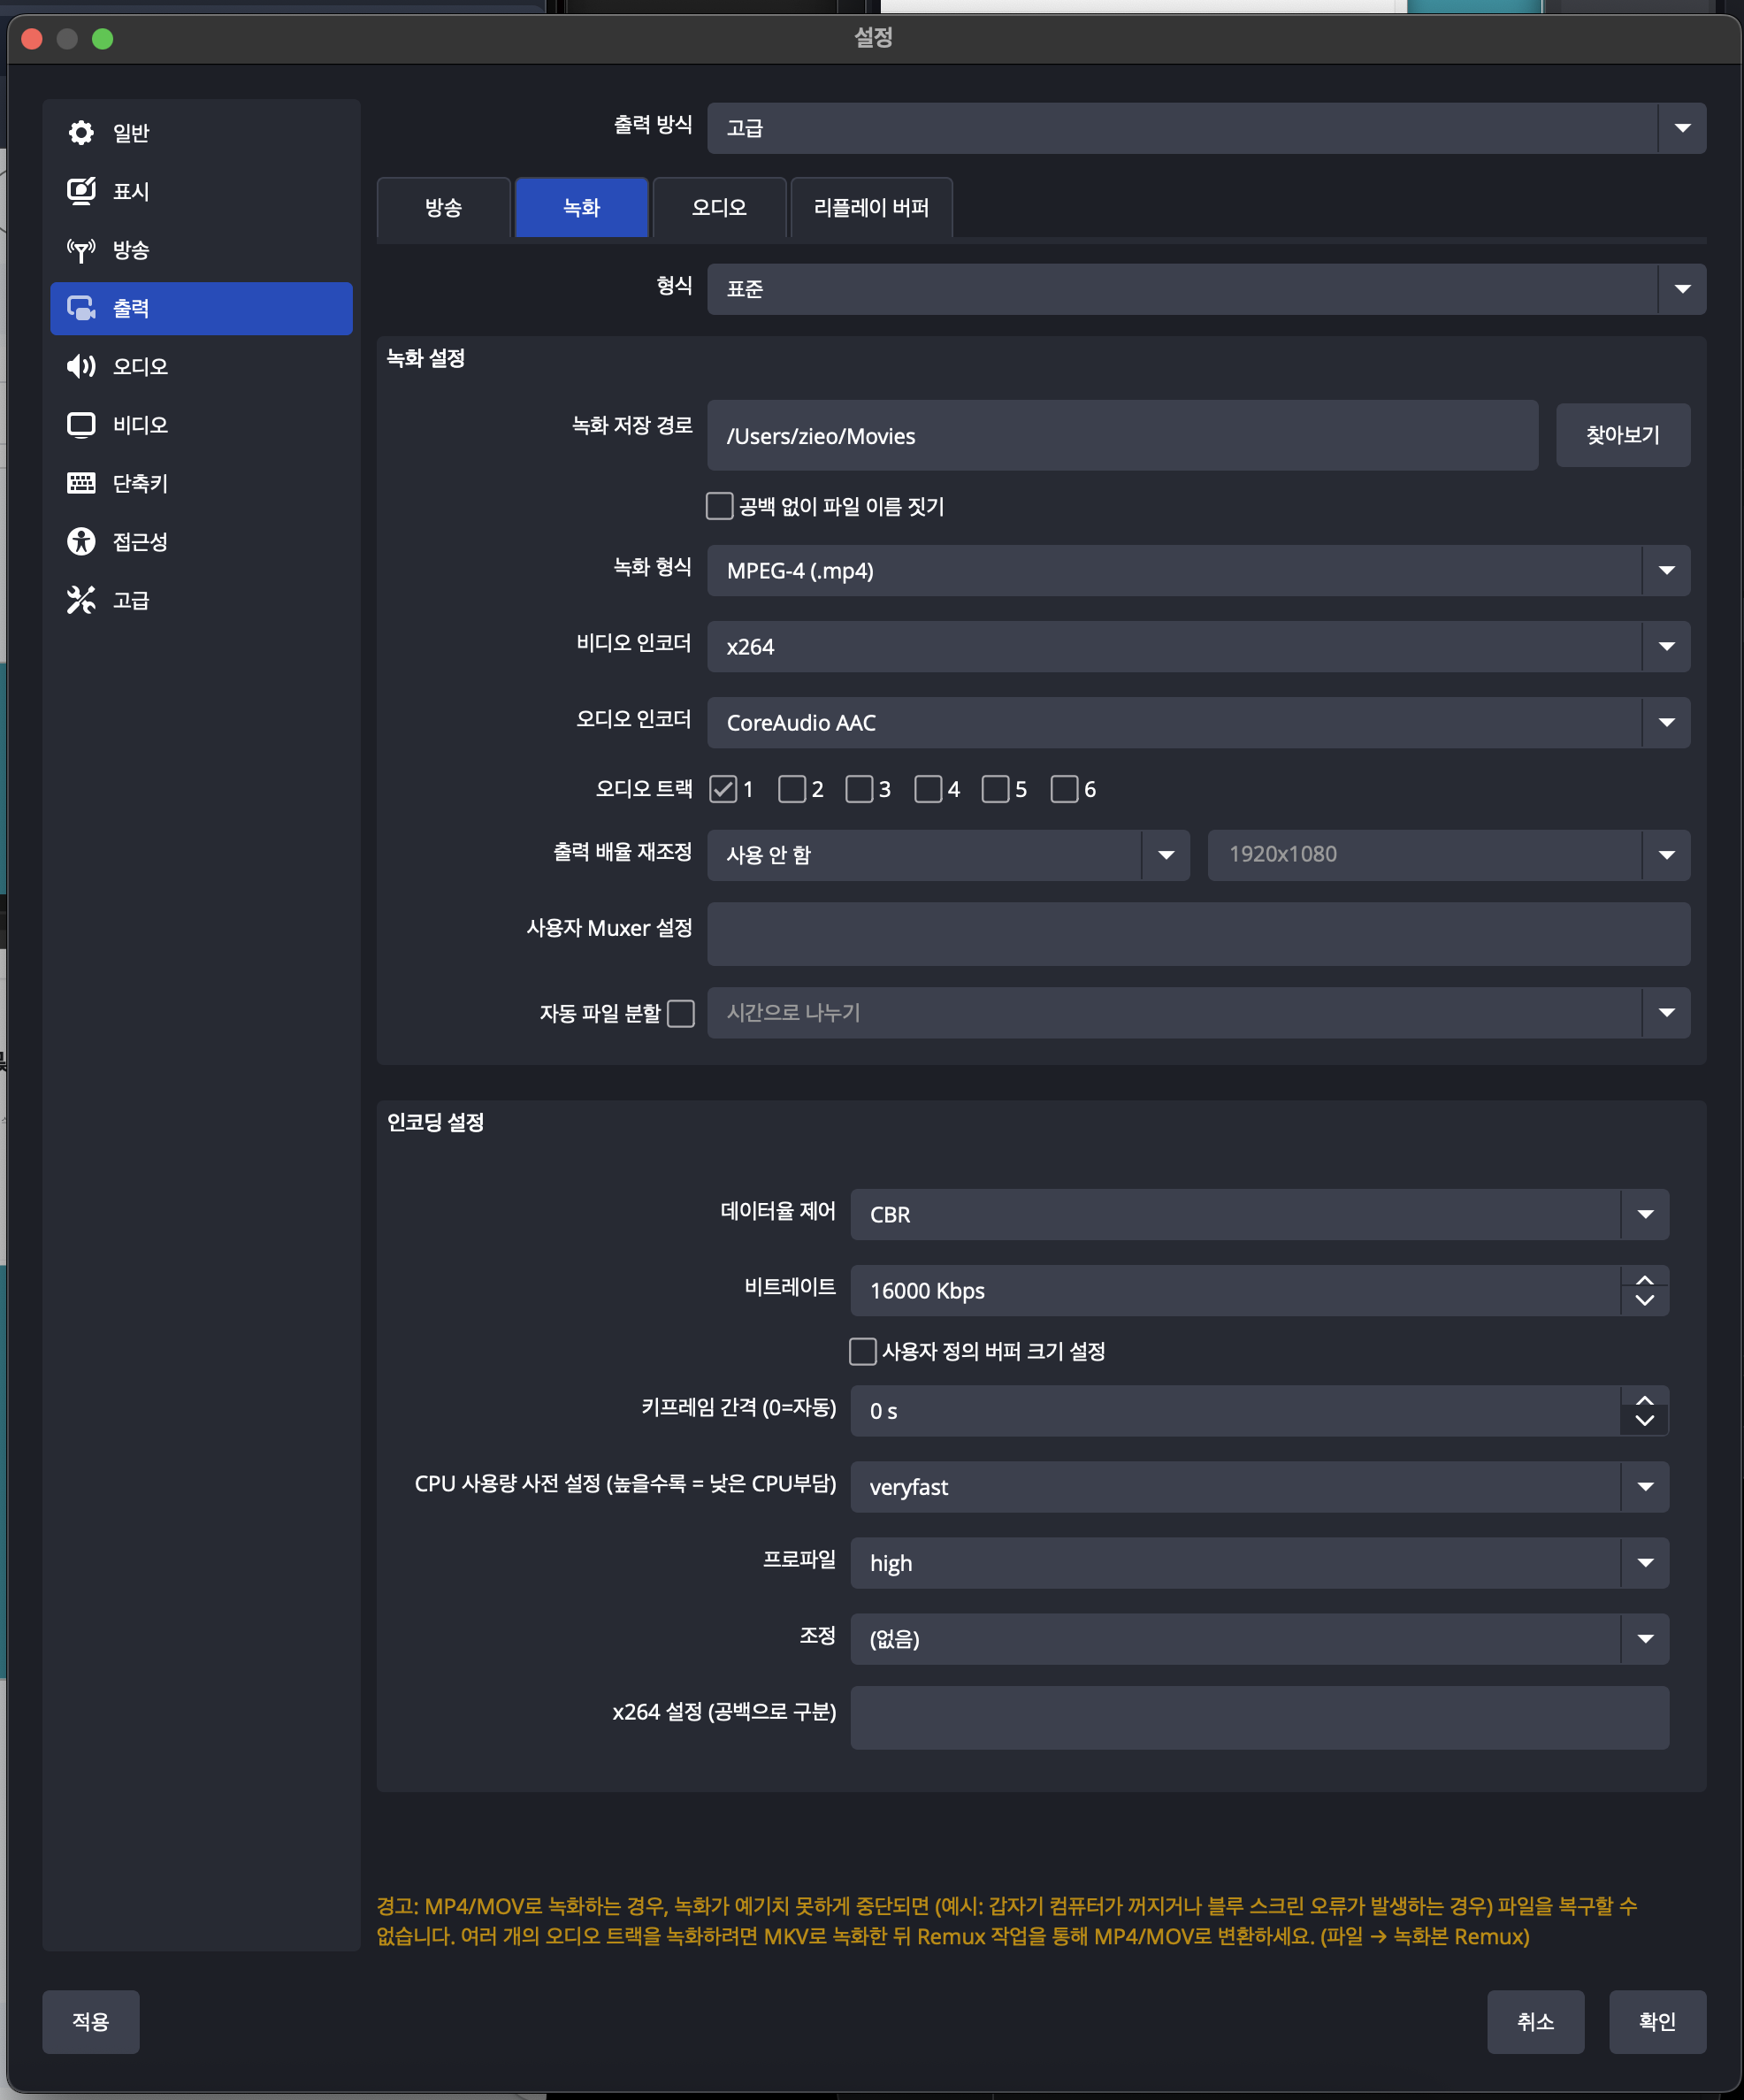This screenshot has height=2100, width=1744.
Task: Toggle audio track 2 checkbox
Action: [x=791, y=789]
